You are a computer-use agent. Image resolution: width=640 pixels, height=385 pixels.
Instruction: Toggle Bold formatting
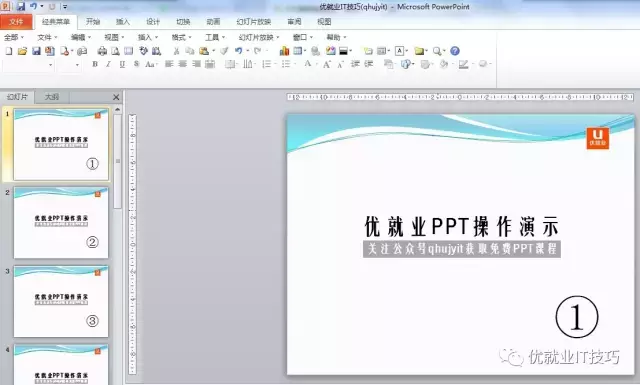[95, 64]
